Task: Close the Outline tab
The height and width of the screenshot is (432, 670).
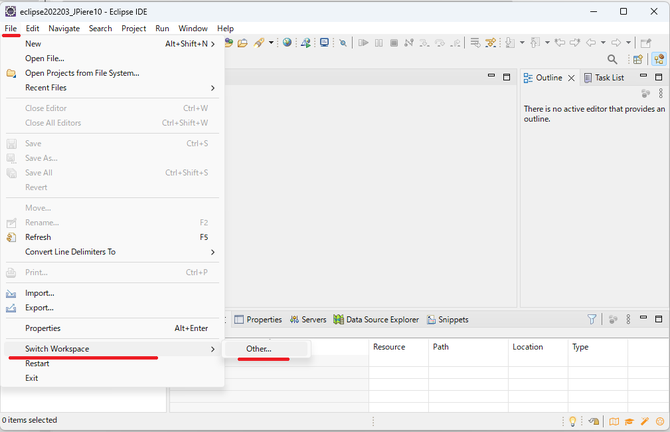Action: [572, 78]
